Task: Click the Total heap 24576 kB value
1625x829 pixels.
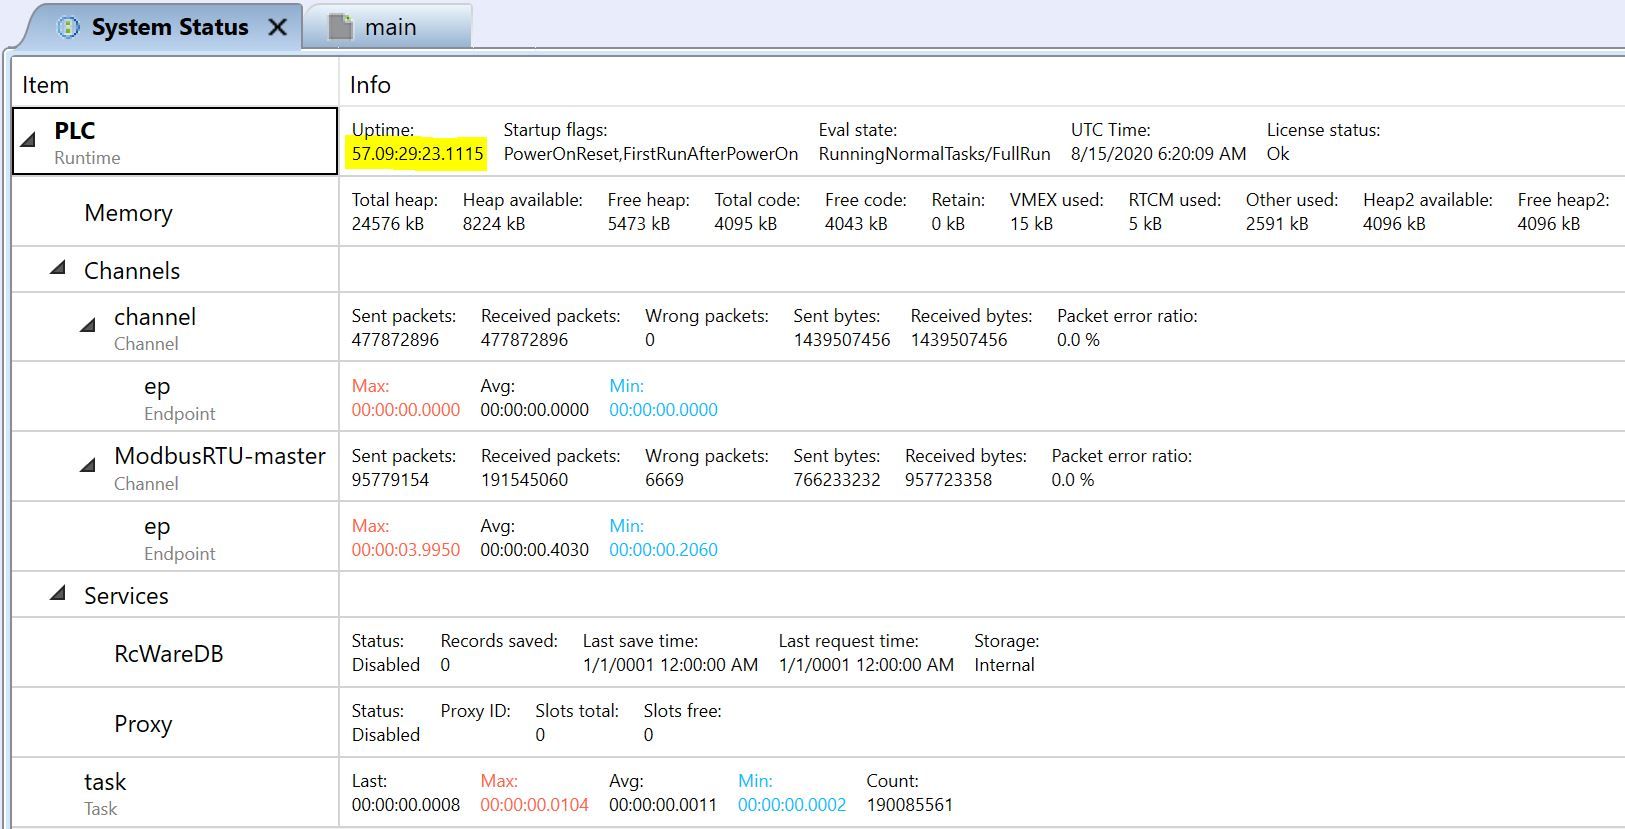Action: tap(387, 223)
